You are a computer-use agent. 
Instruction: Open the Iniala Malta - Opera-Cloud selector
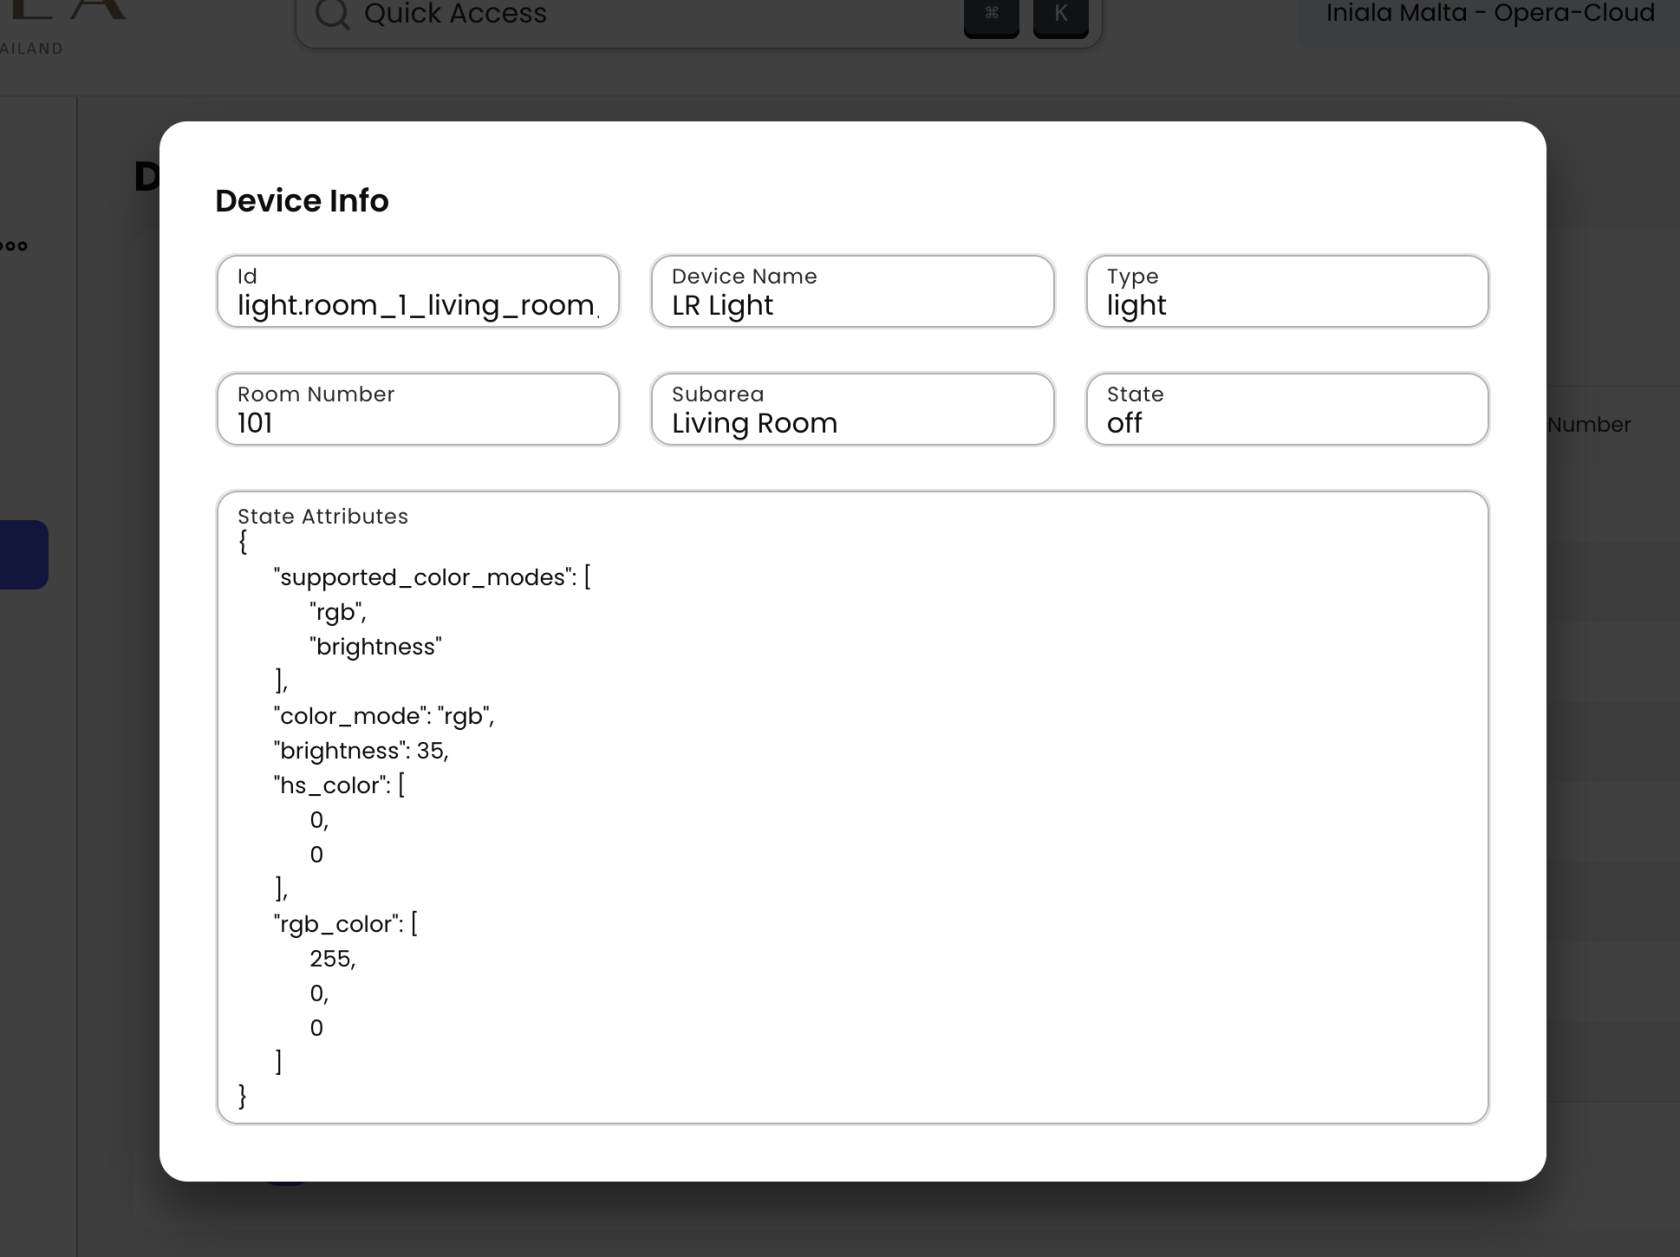pos(1489,14)
